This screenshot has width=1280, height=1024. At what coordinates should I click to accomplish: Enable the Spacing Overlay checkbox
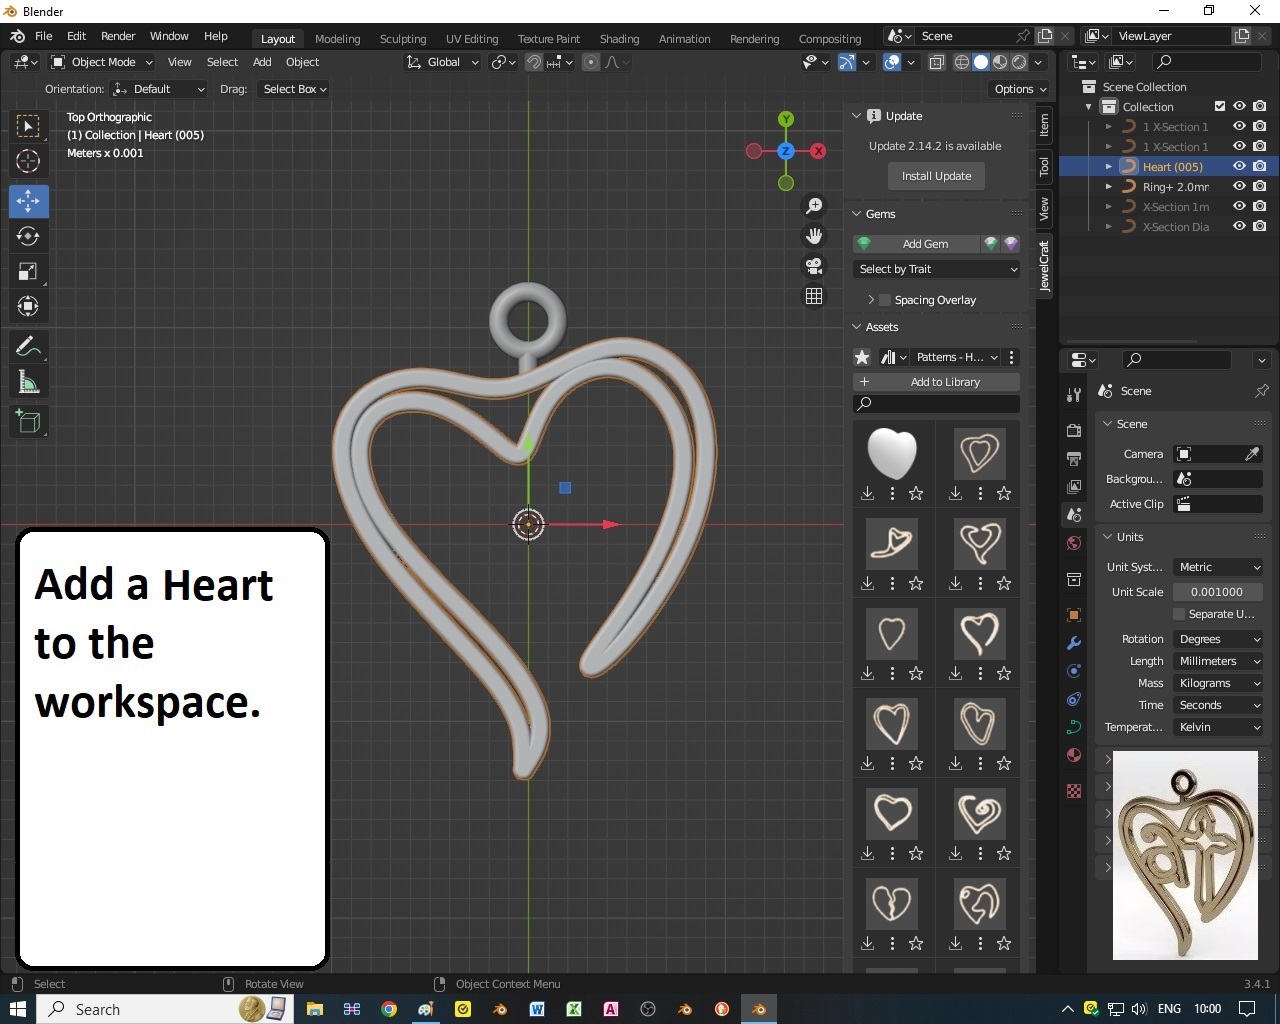(885, 300)
